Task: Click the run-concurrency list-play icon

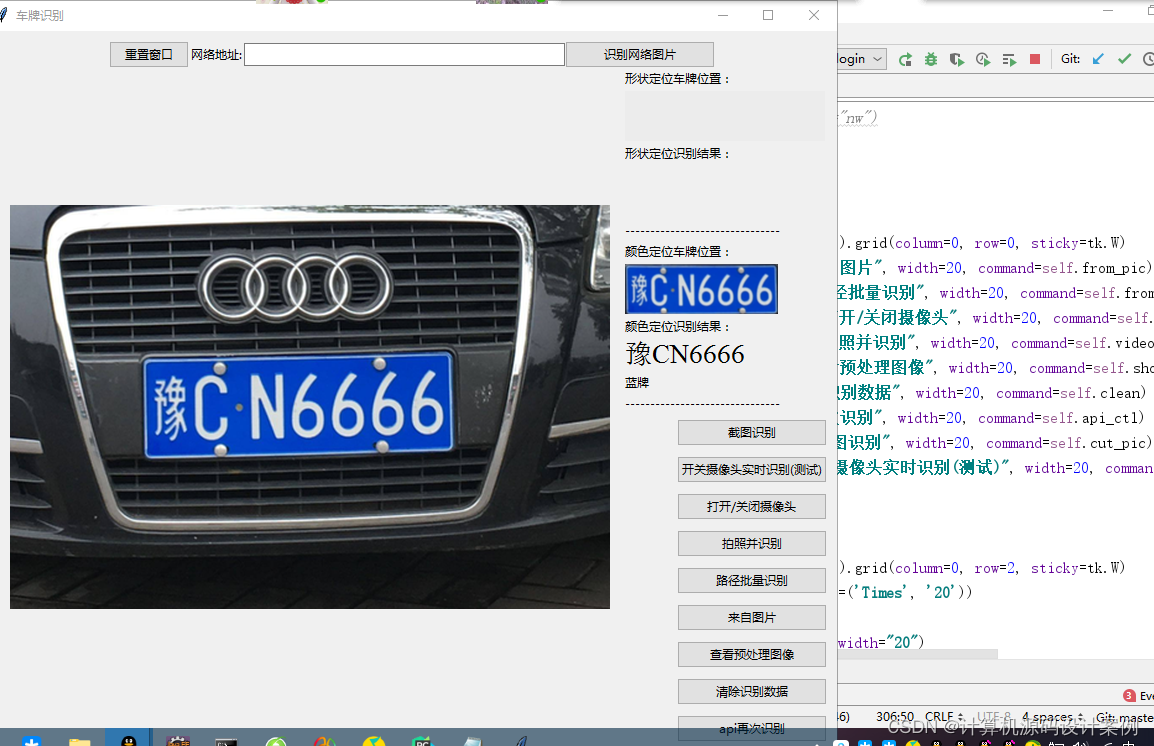Action: tap(1009, 60)
